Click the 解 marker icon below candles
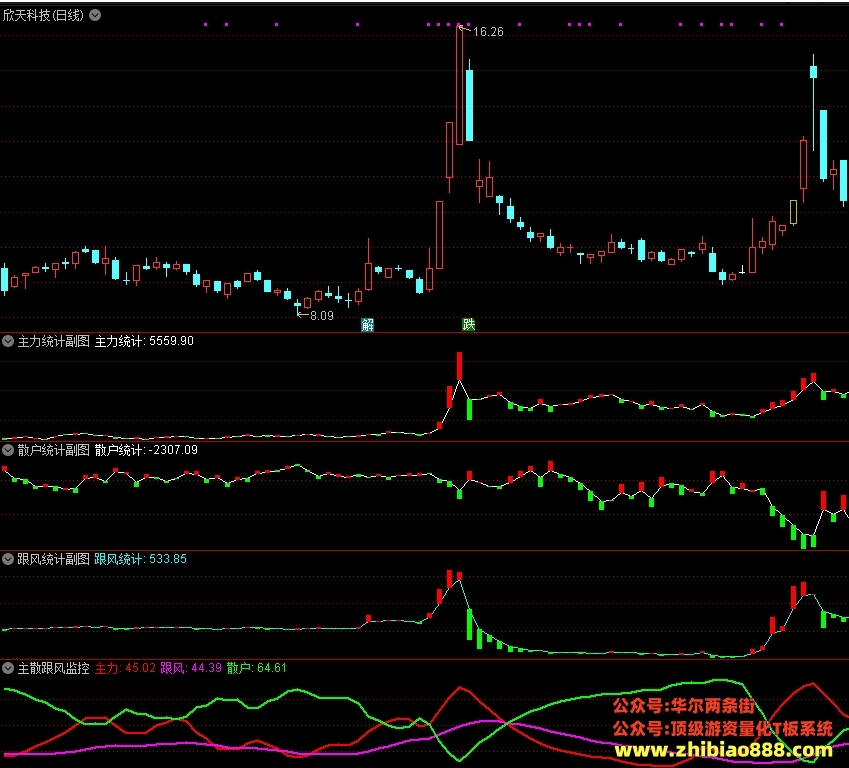The width and height of the screenshot is (849, 768). point(368,325)
